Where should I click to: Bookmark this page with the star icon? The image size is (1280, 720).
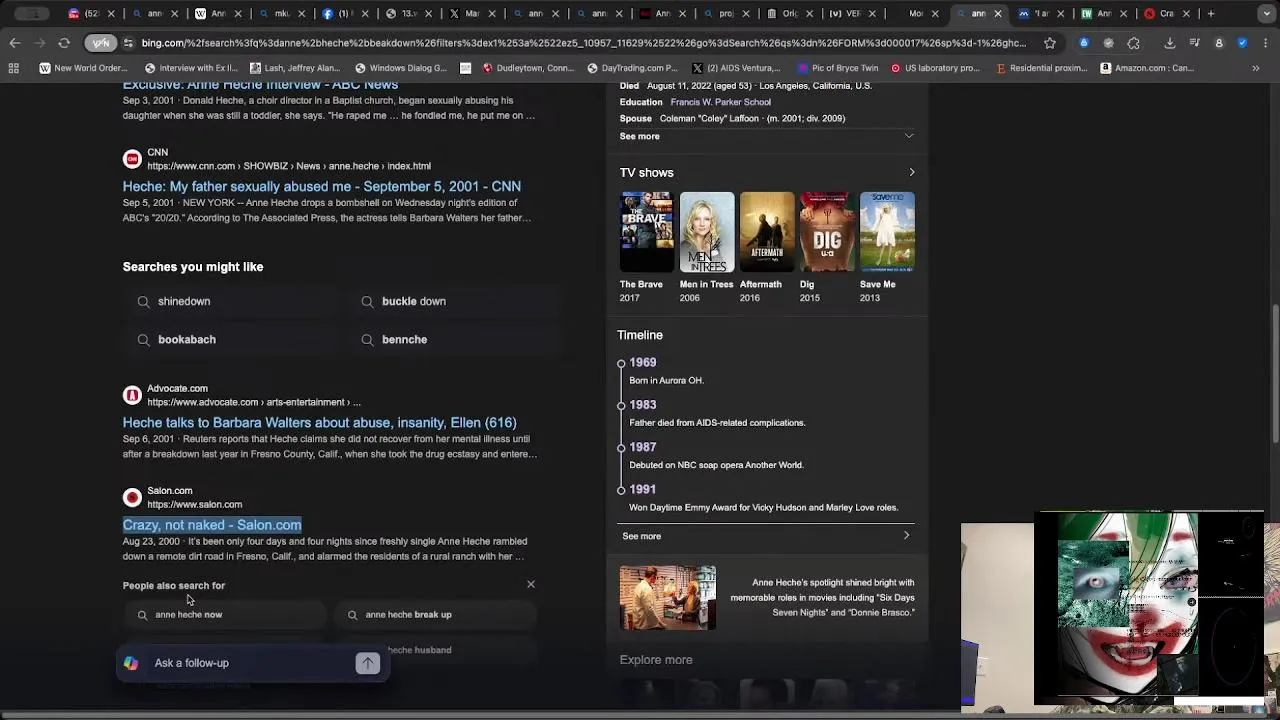[x=1050, y=43]
